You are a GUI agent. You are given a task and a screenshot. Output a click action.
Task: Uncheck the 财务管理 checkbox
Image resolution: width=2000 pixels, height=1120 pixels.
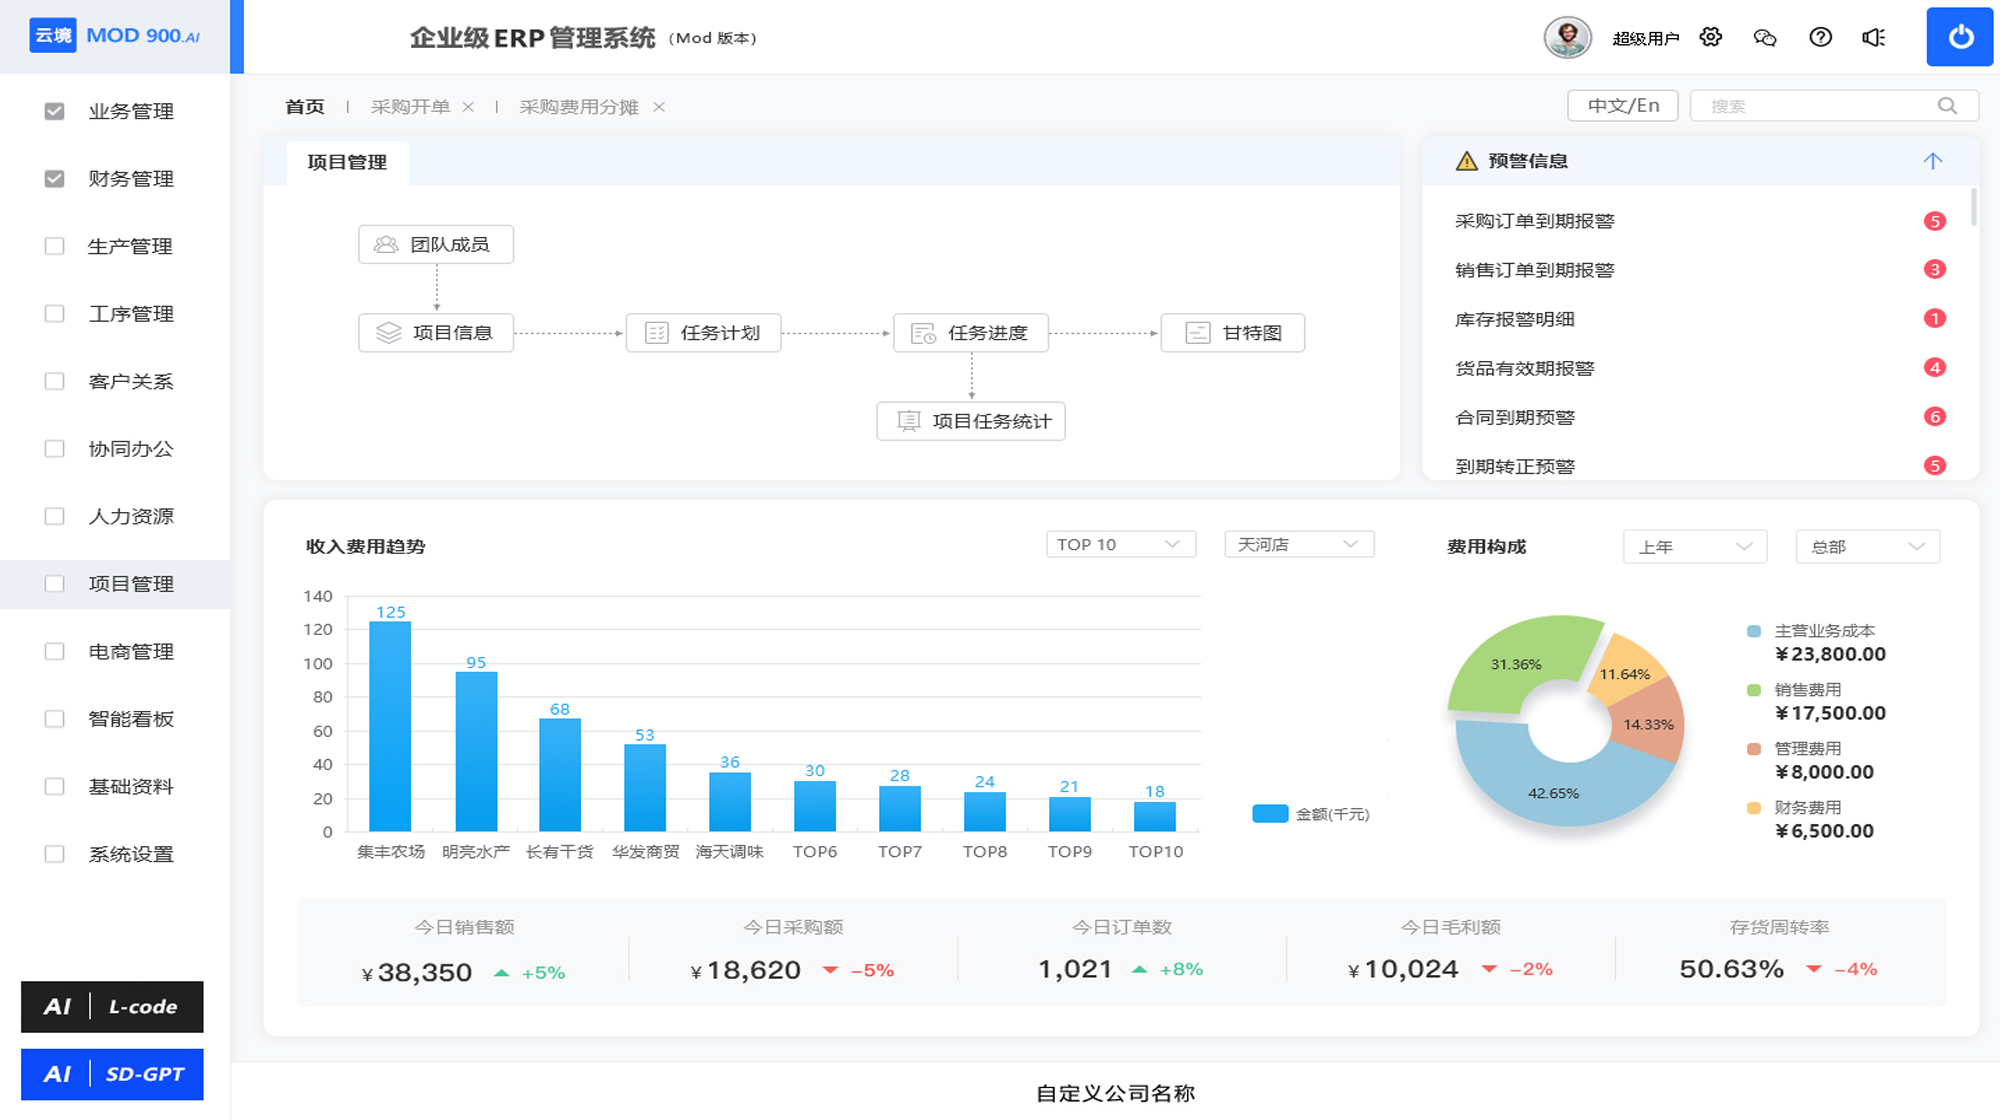(55, 179)
